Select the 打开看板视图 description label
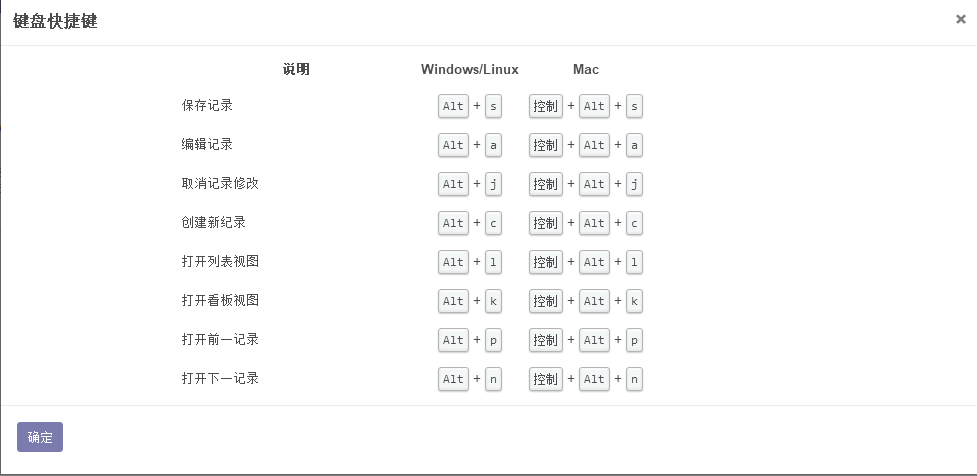Image resolution: width=977 pixels, height=476 pixels. (x=220, y=300)
